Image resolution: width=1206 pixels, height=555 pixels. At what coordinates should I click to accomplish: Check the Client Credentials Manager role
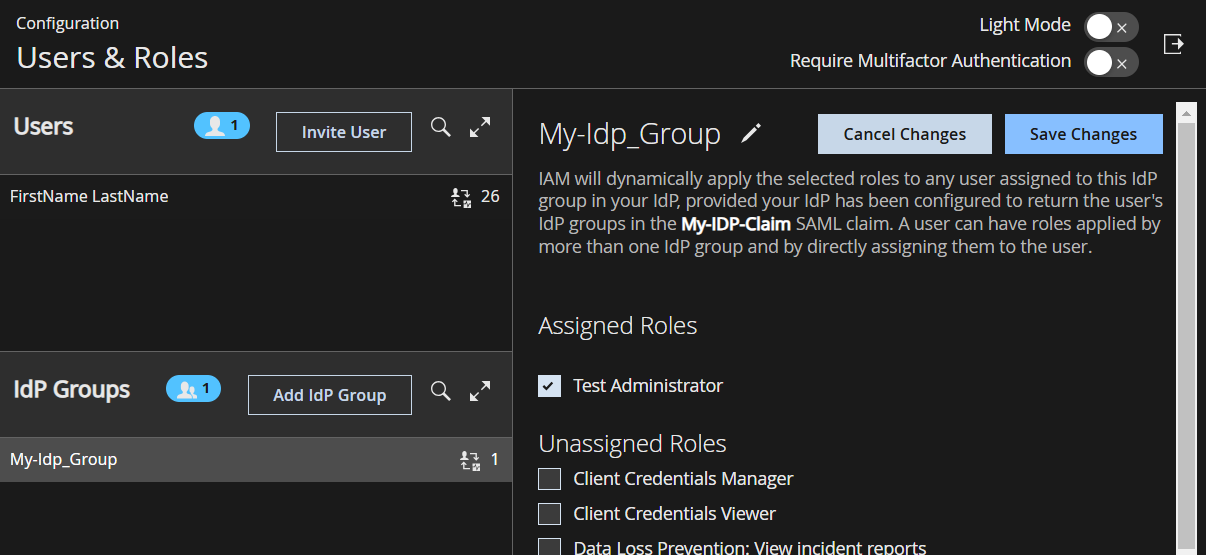pos(549,479)
